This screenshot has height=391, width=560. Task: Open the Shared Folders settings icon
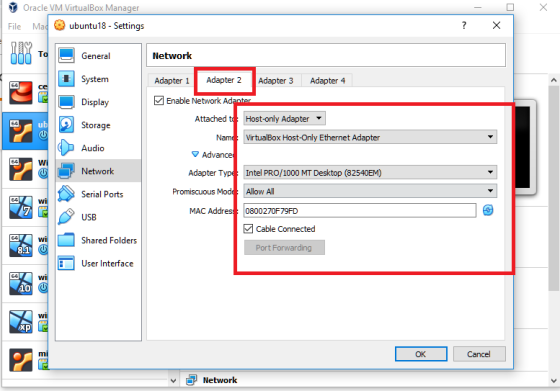tap(67, 240)
